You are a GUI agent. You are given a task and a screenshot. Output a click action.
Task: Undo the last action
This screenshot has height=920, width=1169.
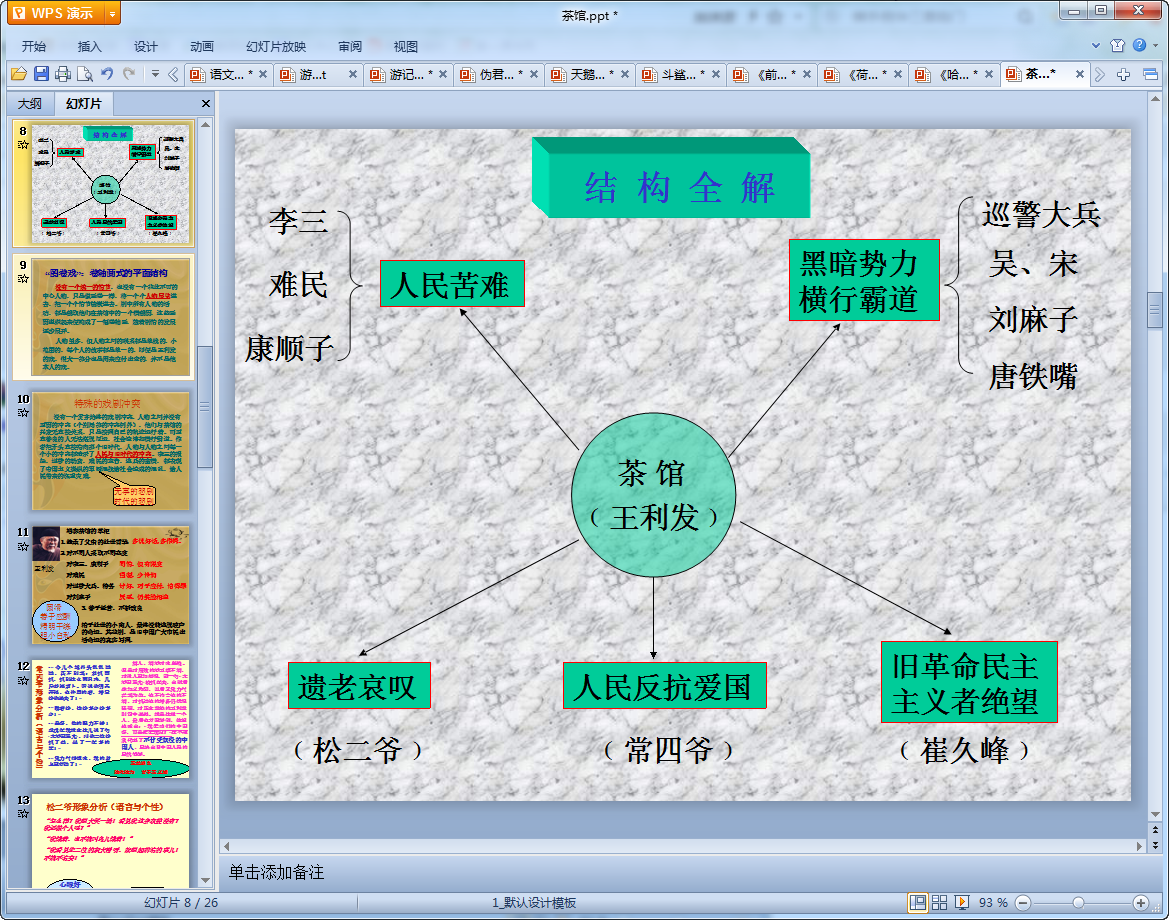107,74
